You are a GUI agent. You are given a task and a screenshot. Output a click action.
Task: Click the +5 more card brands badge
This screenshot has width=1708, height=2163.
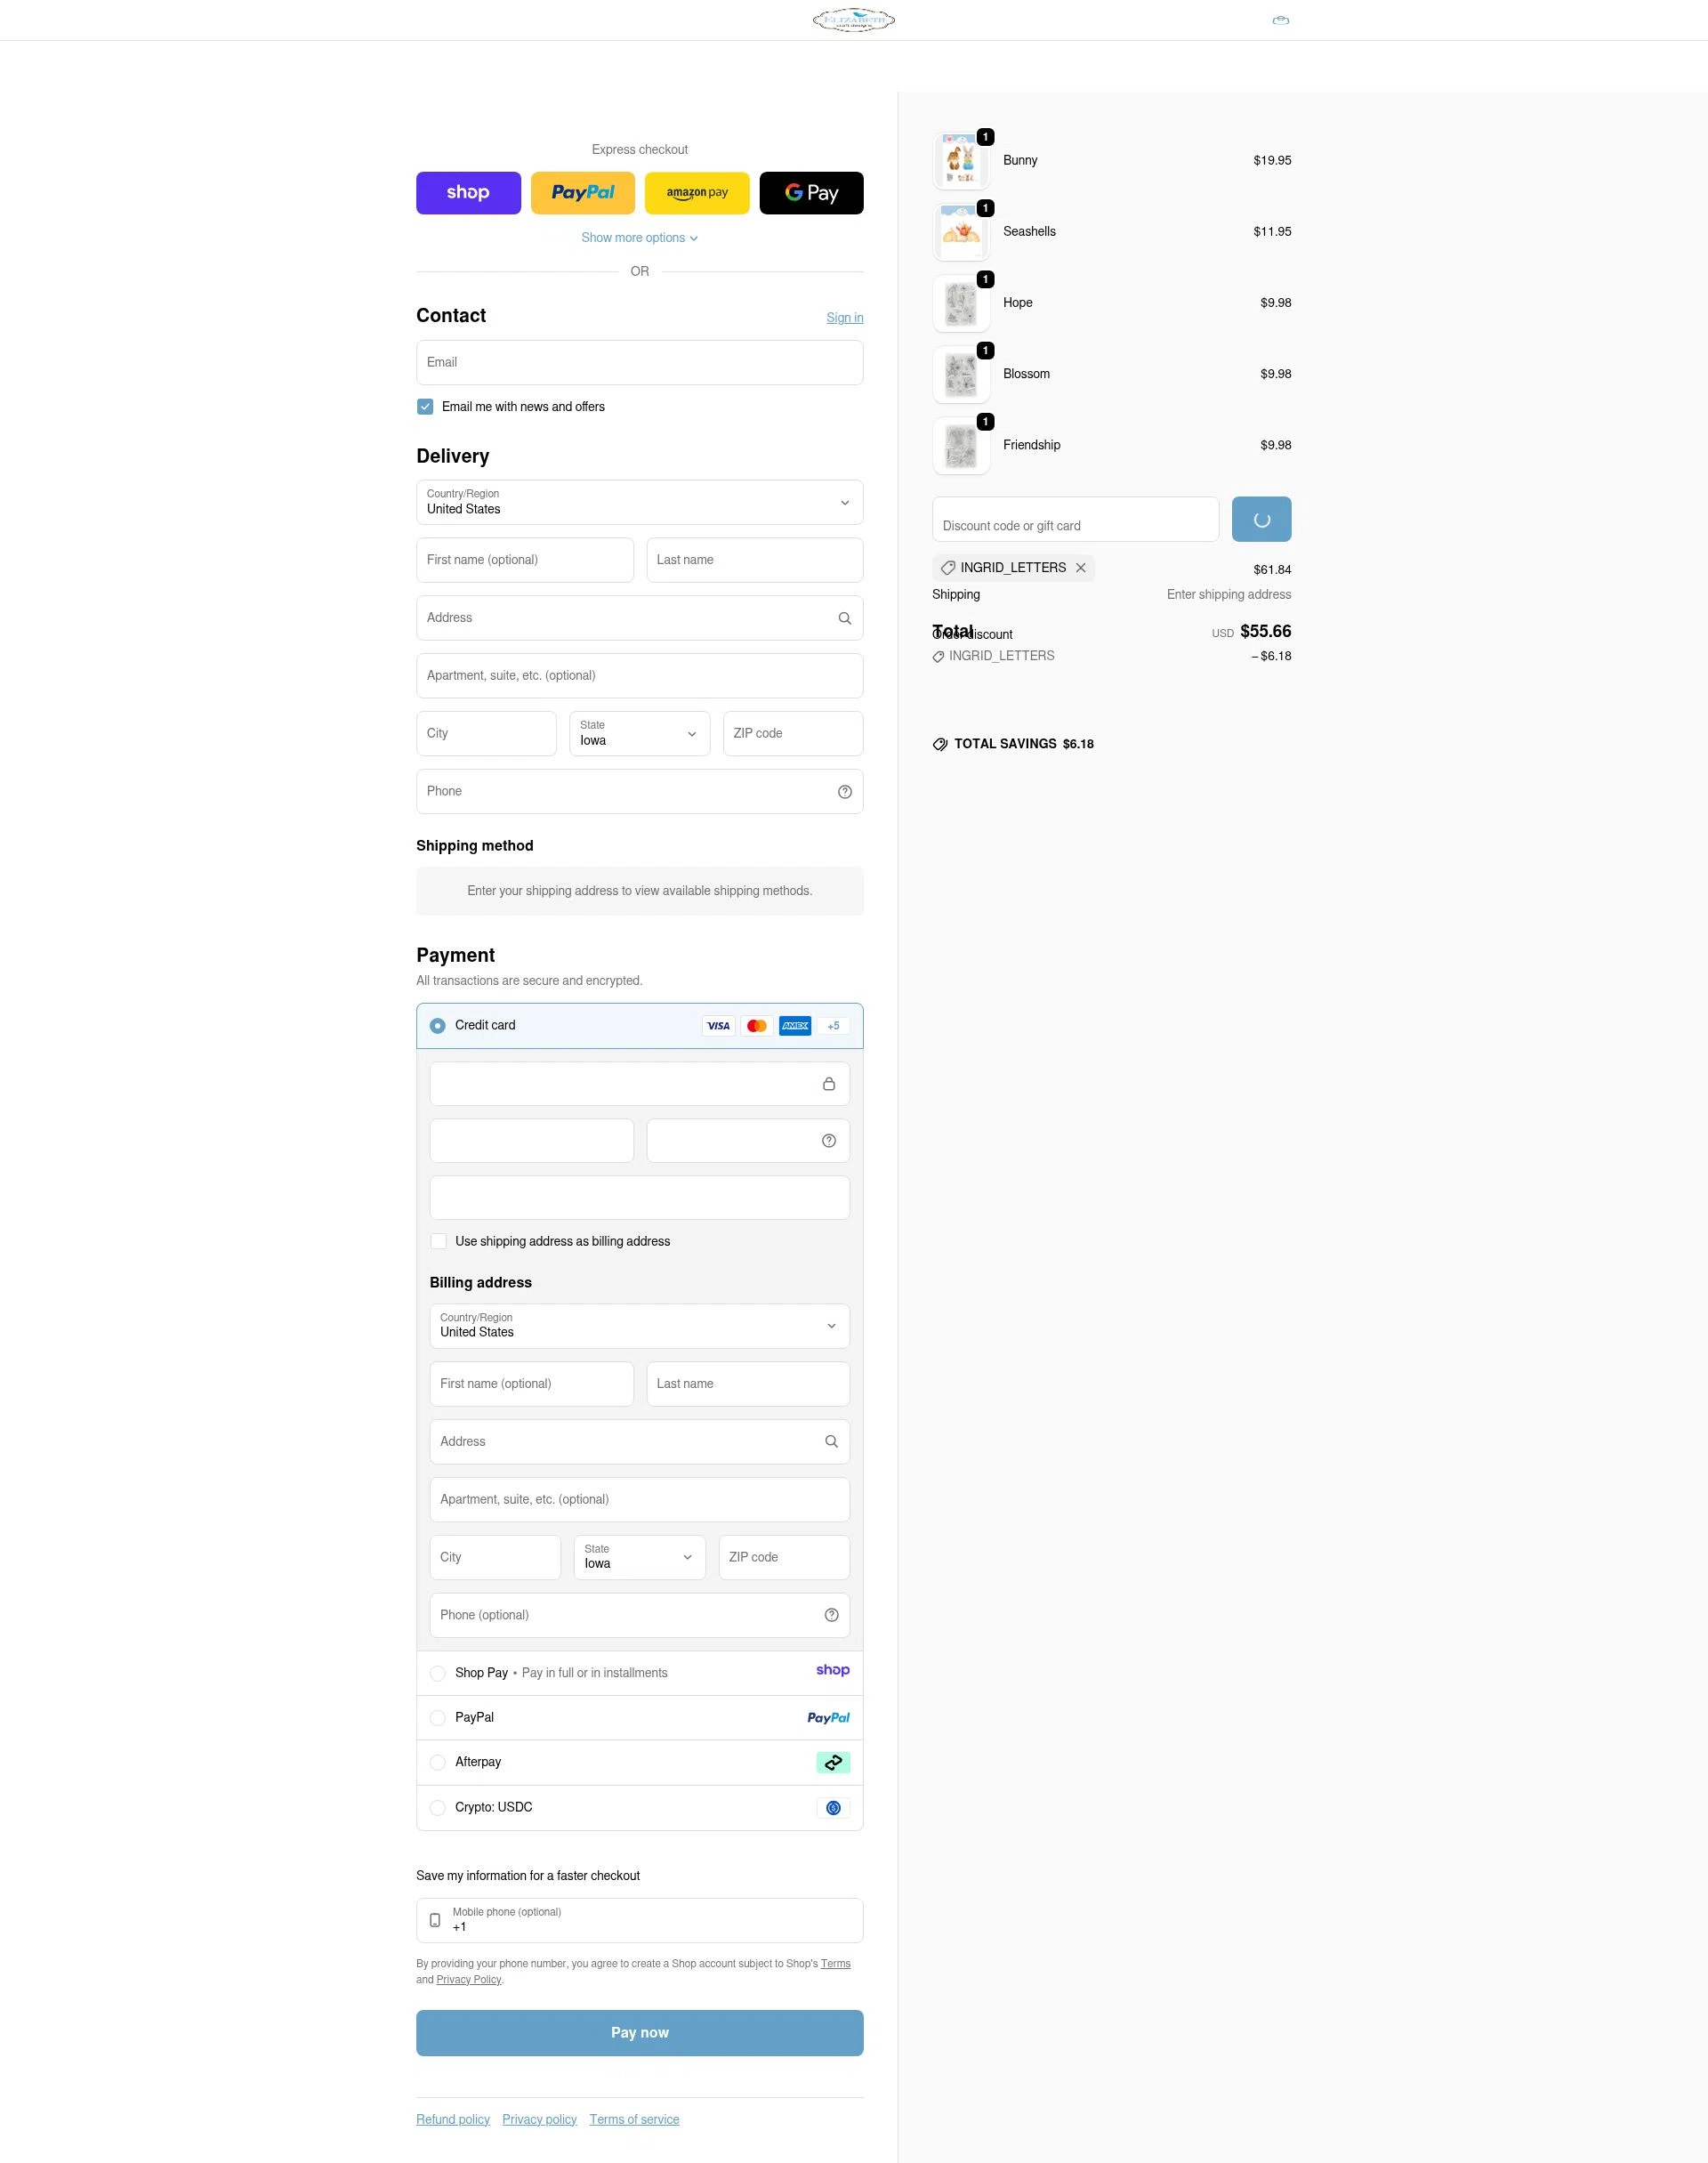pos(833,1026)
